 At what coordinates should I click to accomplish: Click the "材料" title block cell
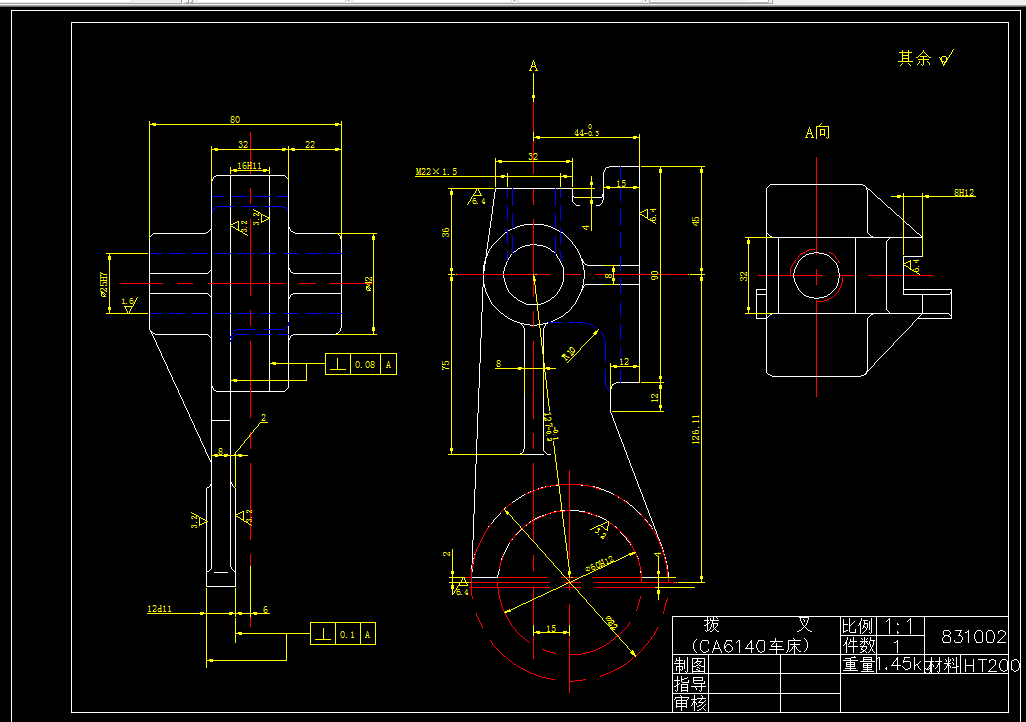[x=943, y=665]
